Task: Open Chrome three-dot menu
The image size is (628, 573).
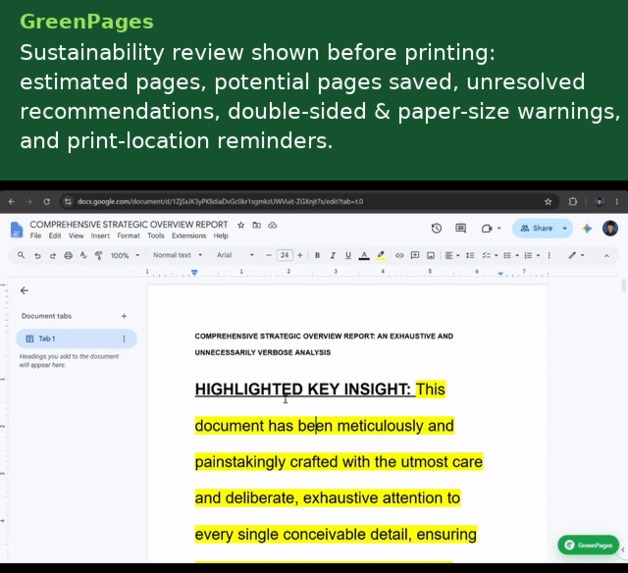Action: tap(617, 202)
